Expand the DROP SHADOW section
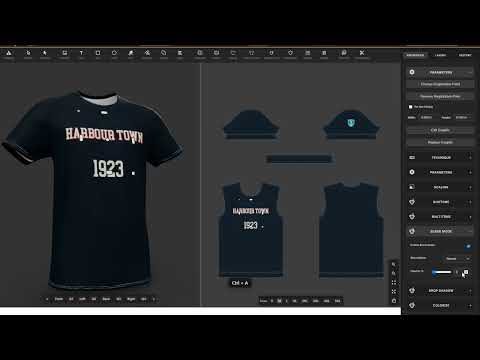Screen dimensions: 480x360 (470, 291)
